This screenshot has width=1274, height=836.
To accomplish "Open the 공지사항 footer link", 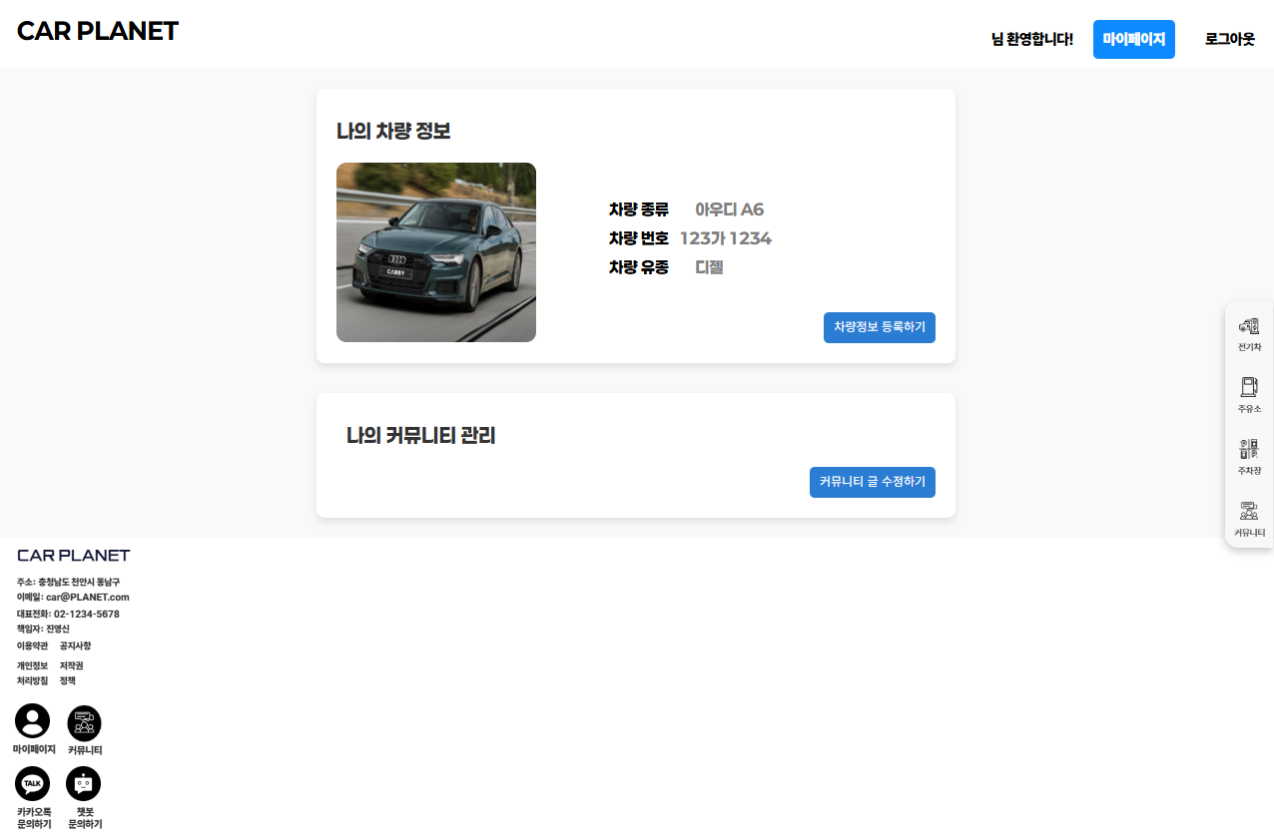I will click(x=75, y=646).
